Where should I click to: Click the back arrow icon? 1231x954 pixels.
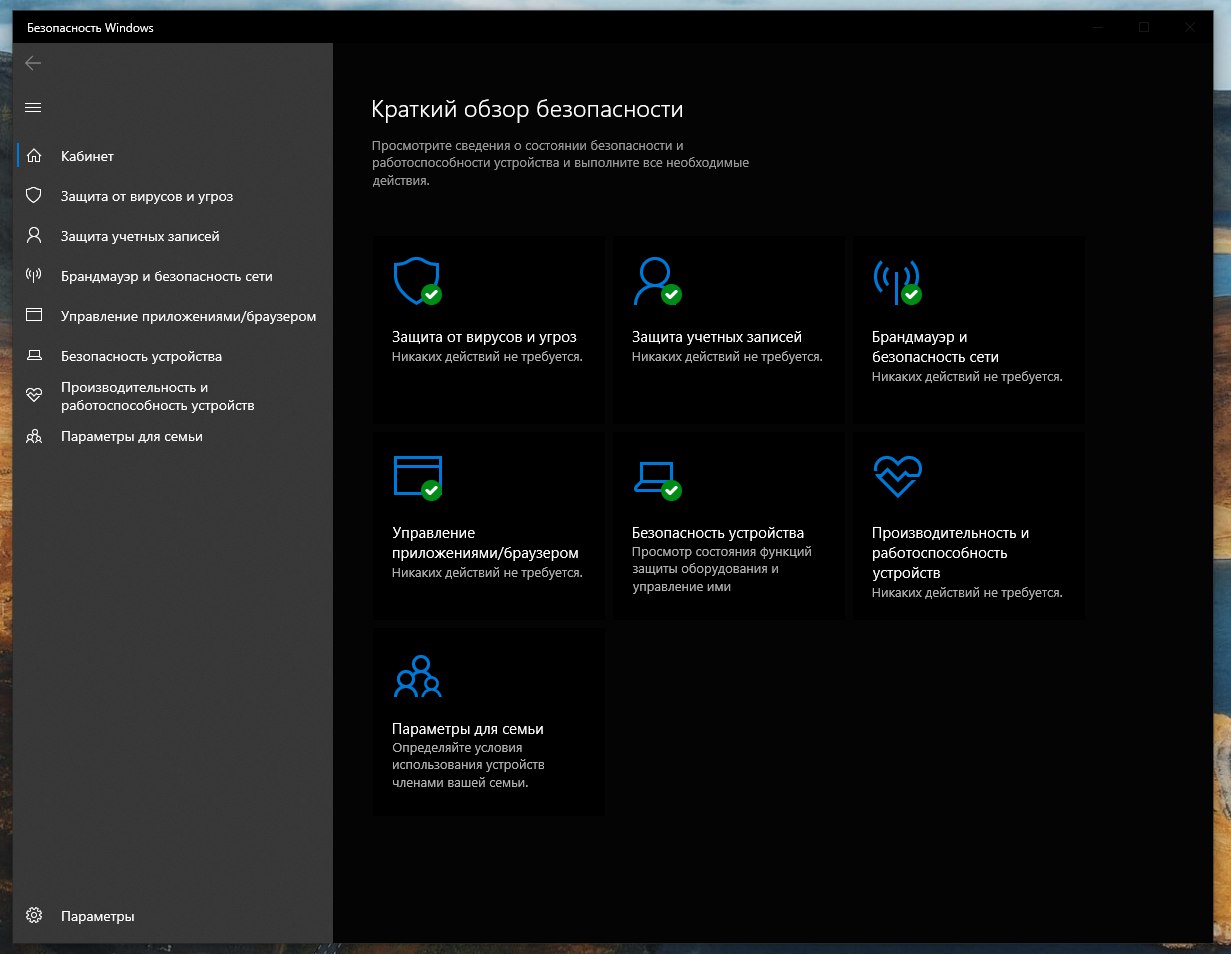pos(33,63)
